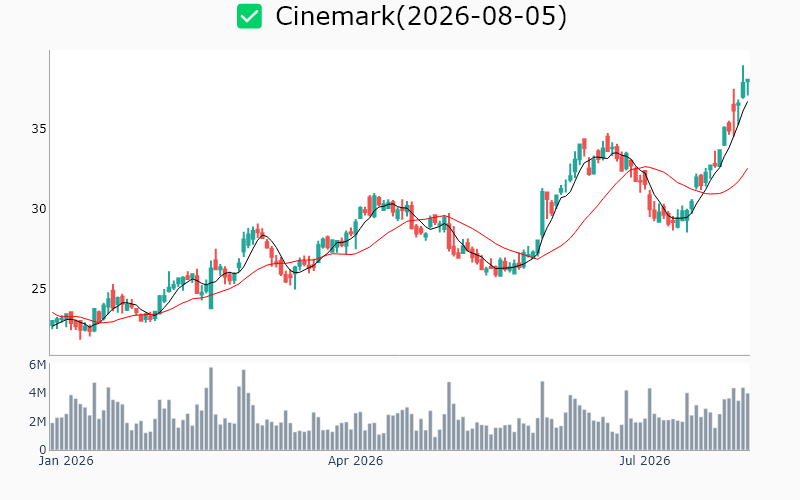
Task: Click the 30 price axis label
Action: coord(39,209)
